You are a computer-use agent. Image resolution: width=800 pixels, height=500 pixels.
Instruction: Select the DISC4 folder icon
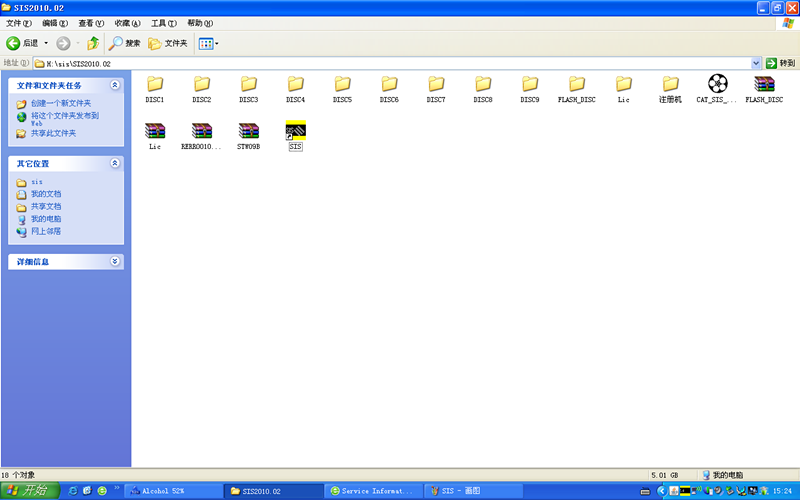pyautogui.click(x=295, y=84)
